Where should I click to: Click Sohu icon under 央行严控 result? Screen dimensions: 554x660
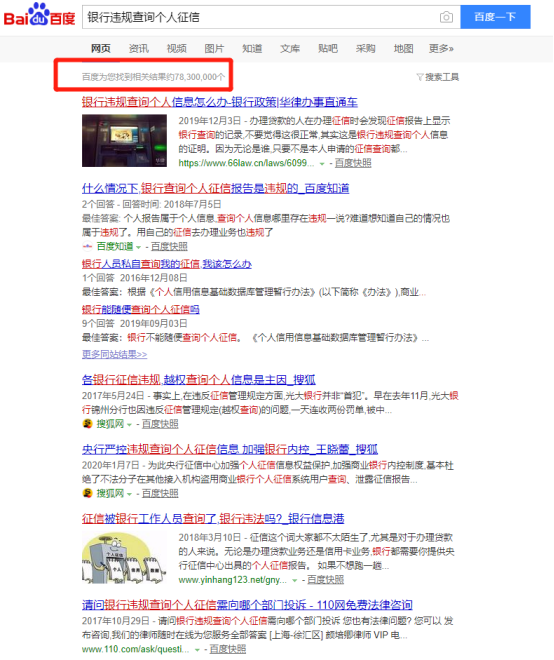(x=88, y=493)
